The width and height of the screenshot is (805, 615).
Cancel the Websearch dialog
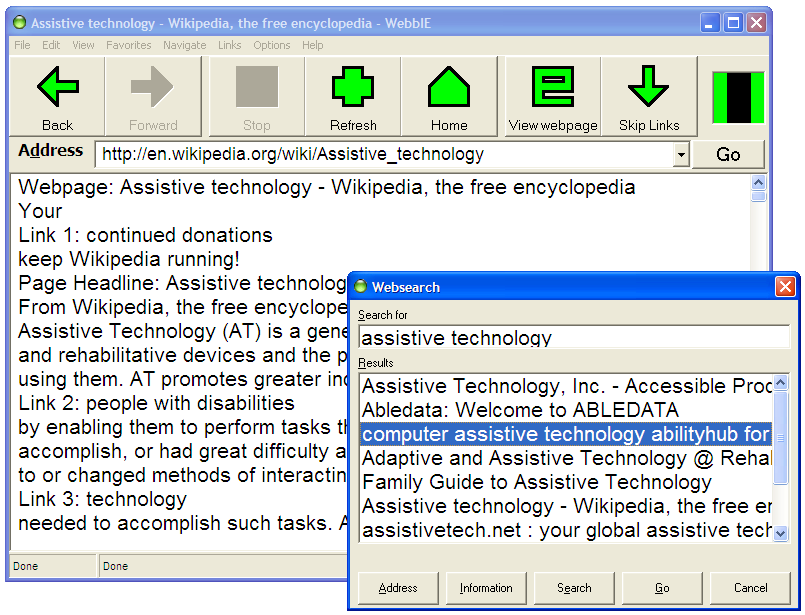pyautogui.click(x=750, y=588)
